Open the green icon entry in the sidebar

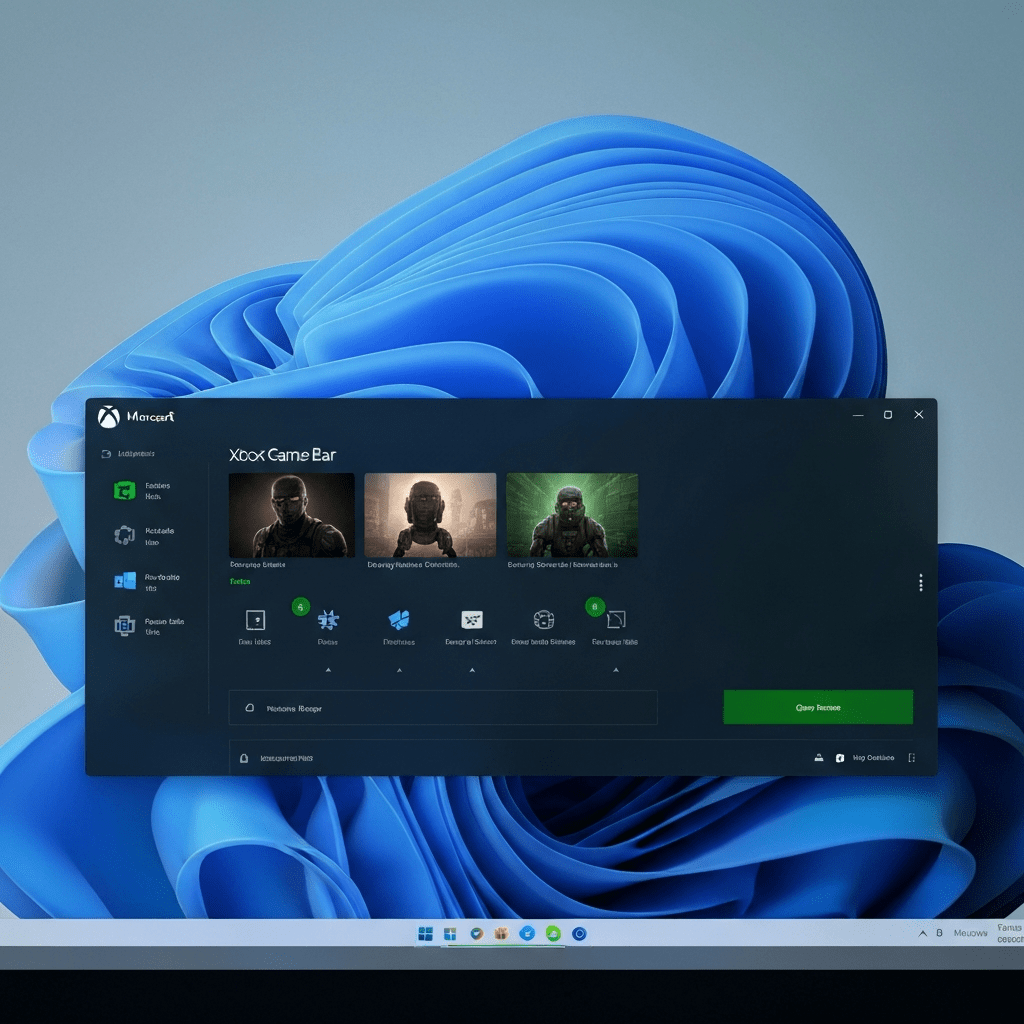[124, 490]
